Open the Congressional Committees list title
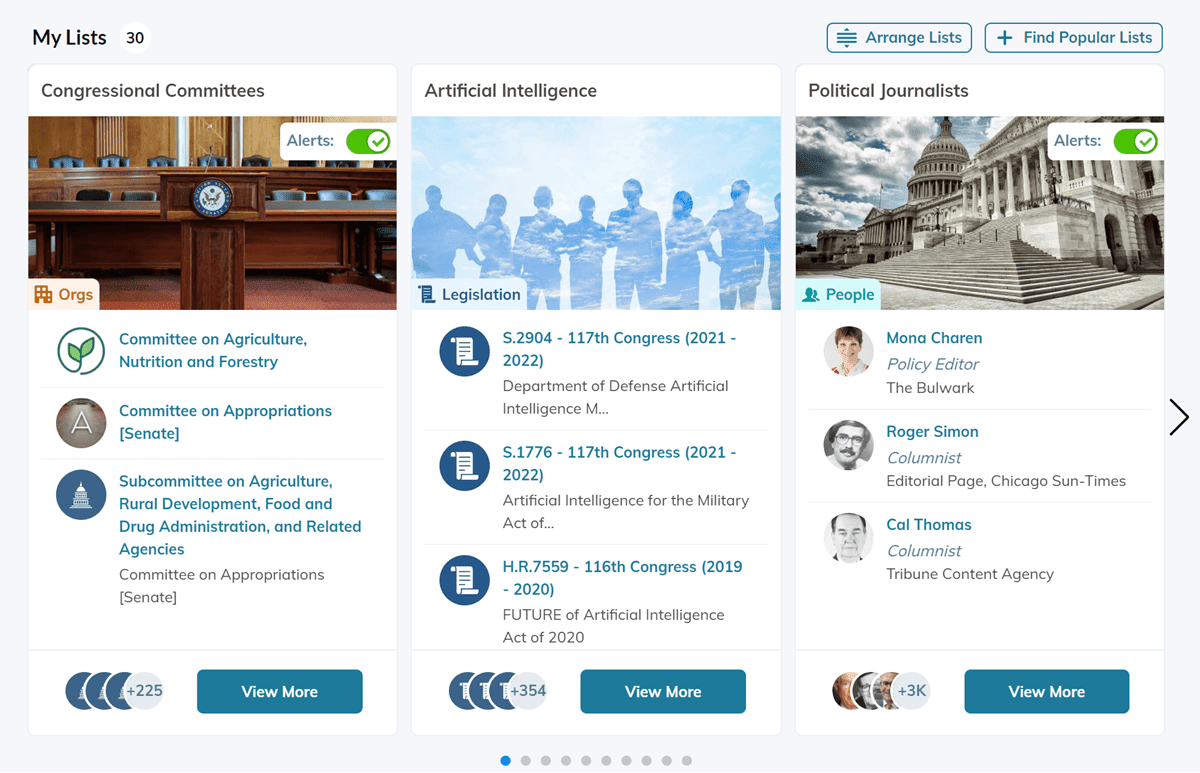 click(x=153, y=91)
